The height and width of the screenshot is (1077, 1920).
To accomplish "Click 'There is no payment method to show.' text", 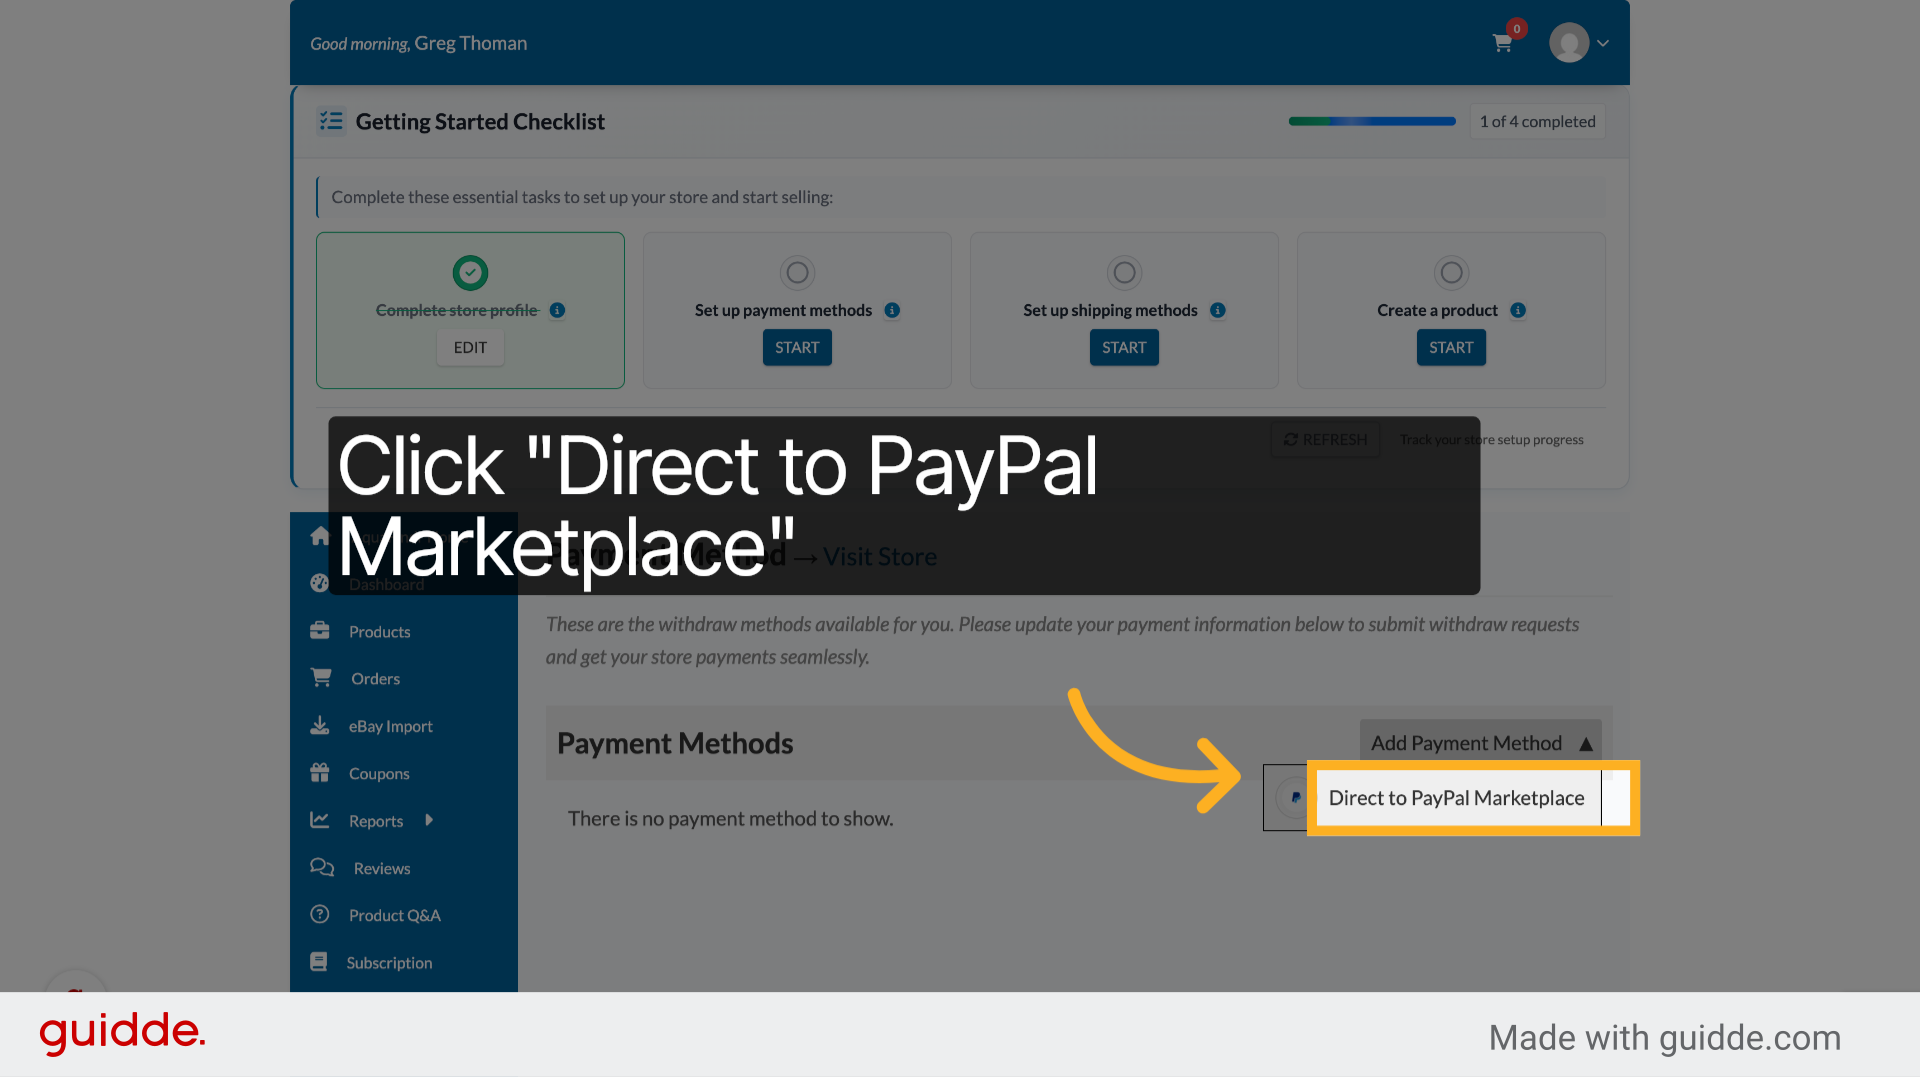I will [x=731, y=819].
